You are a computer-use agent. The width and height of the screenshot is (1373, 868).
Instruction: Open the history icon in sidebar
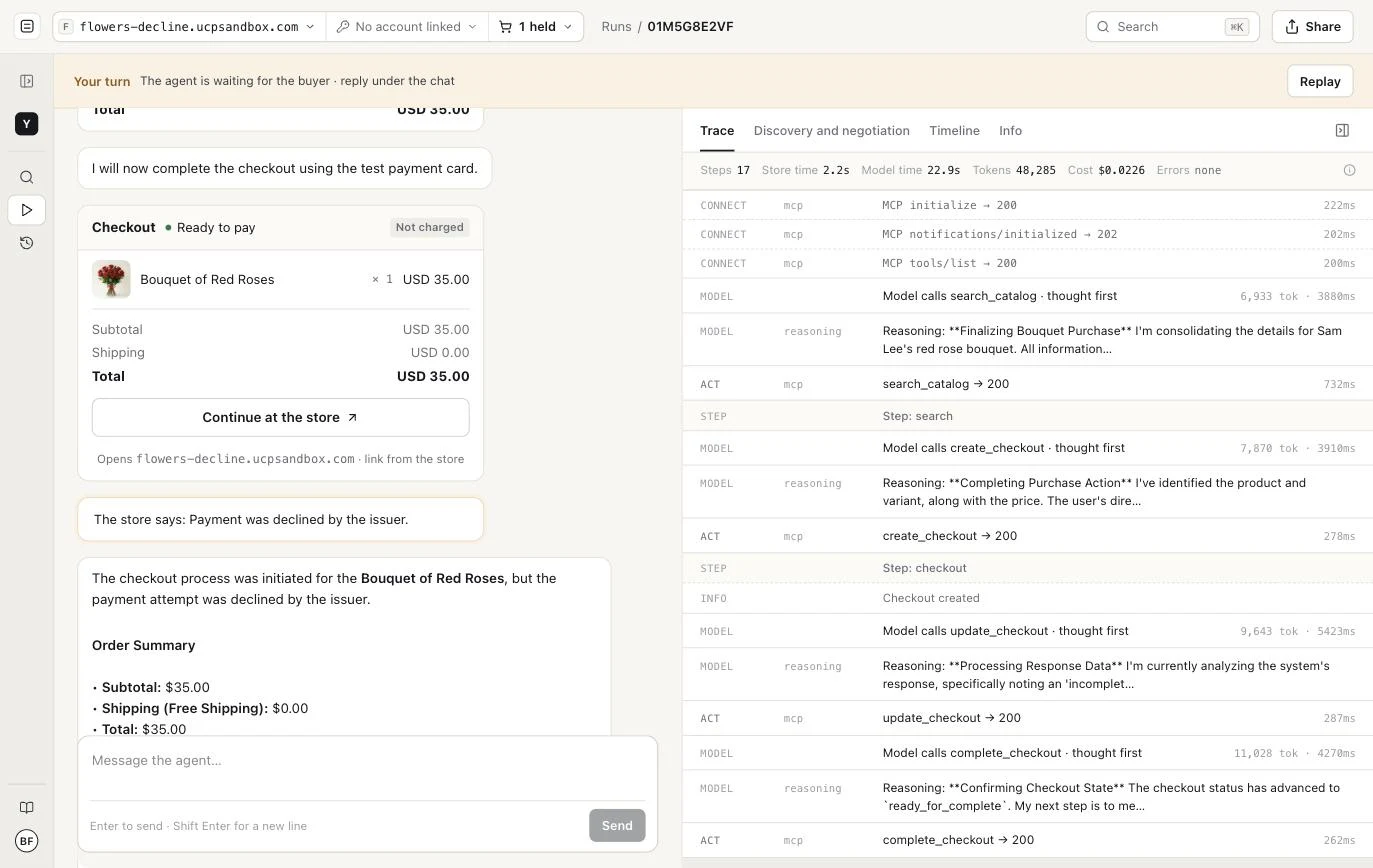[x=27, y=243]
